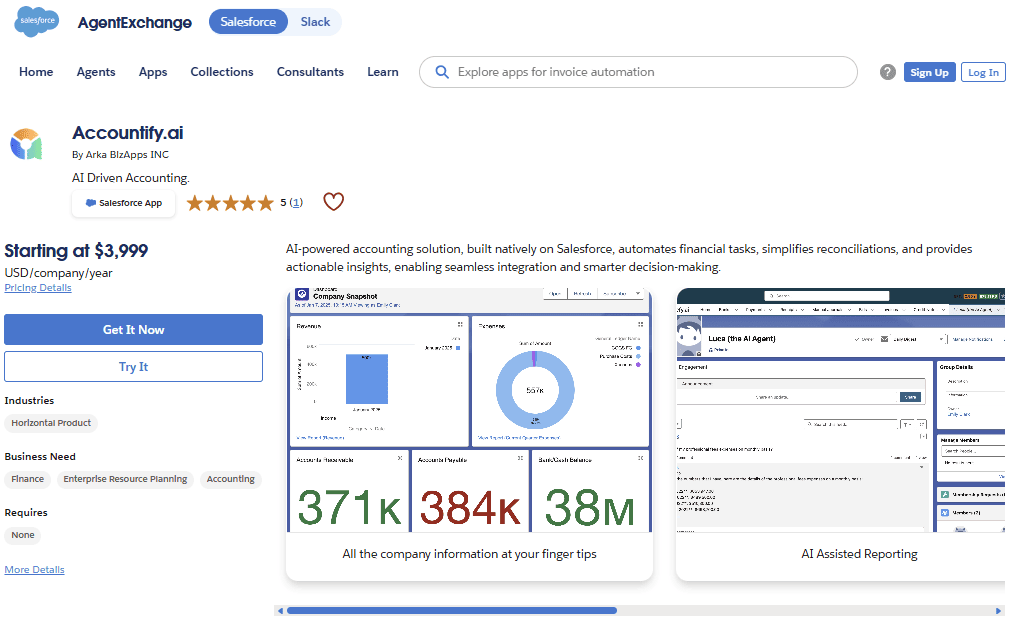Viewport: 1014px width, 623px height.
Task: Select the Finance business need tag
Action: tap(28, 479)
